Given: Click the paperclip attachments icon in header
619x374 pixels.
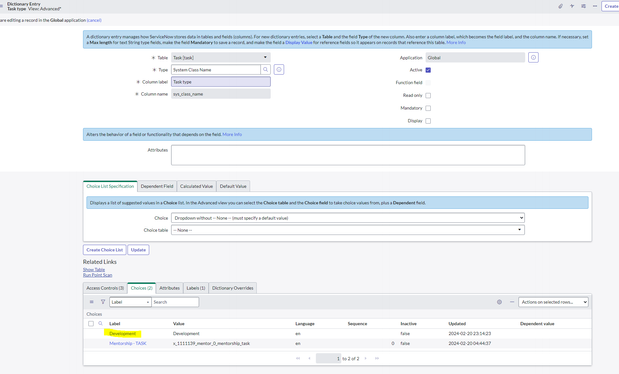Looking at the screenshot, I should 560,6.
